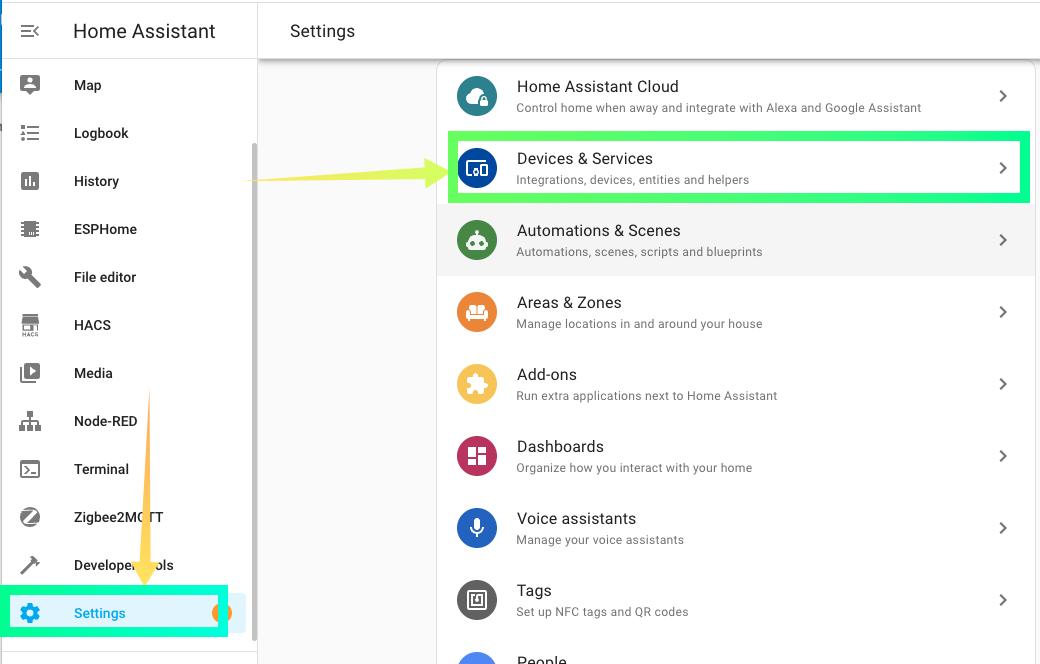Open Map from the sidebar

coord(126,85)
